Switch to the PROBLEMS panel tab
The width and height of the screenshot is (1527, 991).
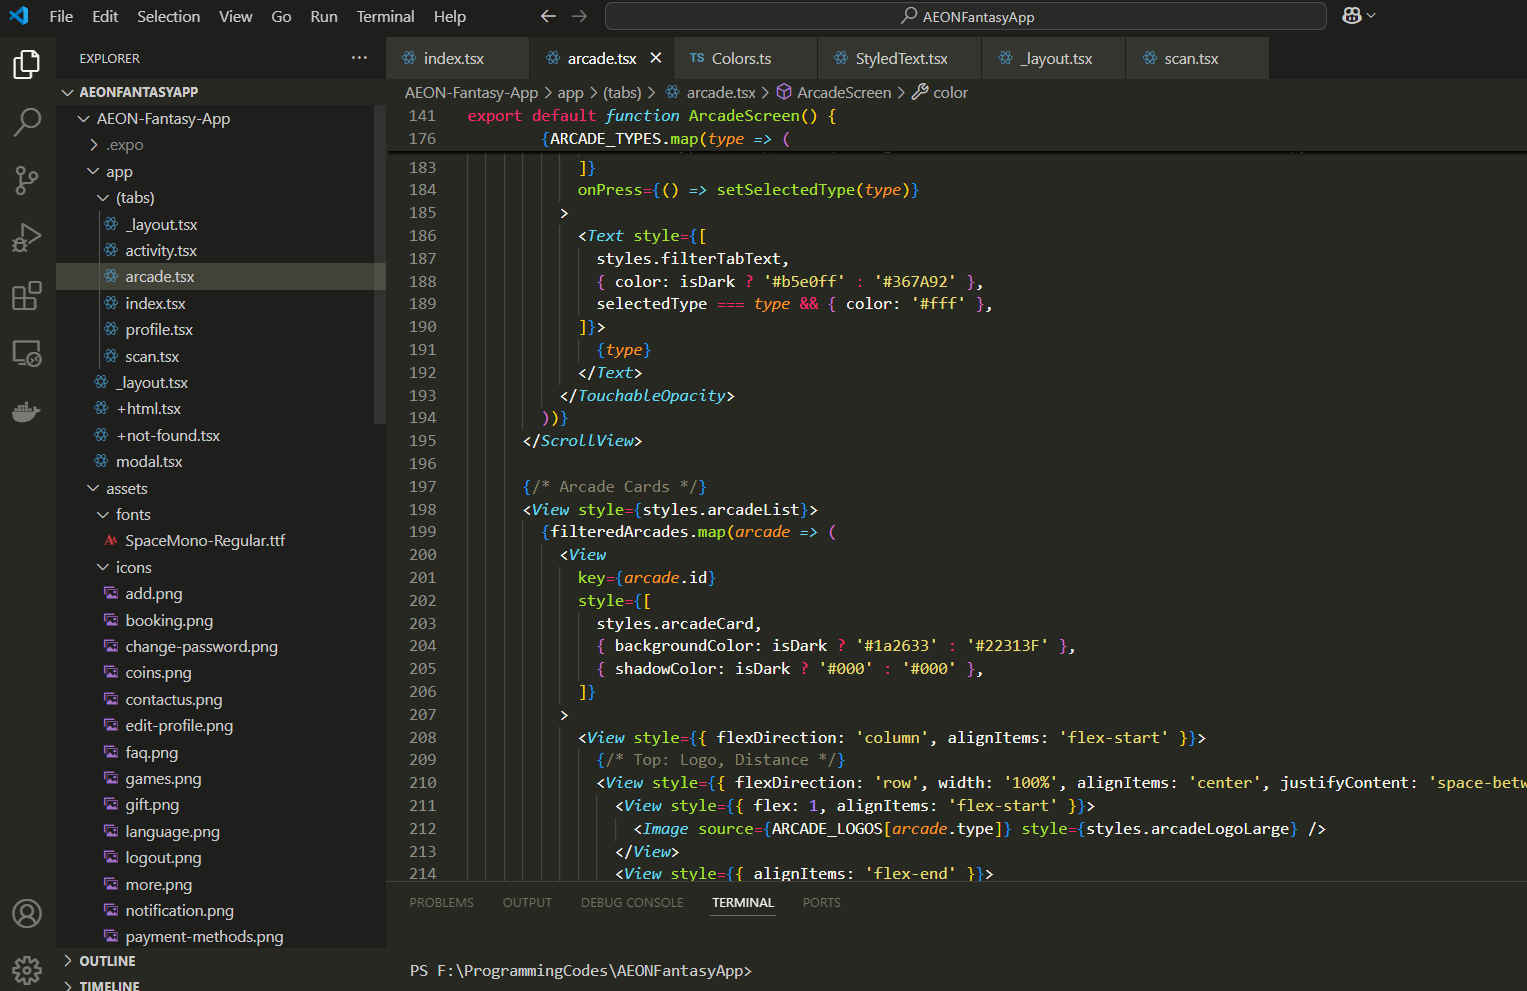[441, 903]
